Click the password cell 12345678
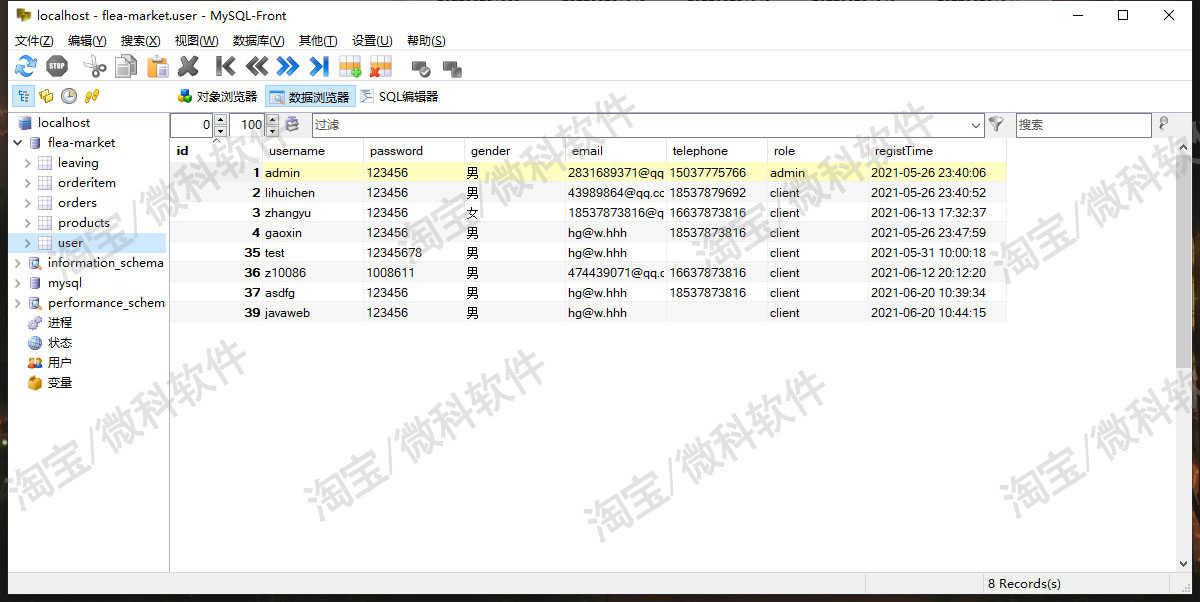The width and height of the screenshot is (1200, 602). click(414, 253)
